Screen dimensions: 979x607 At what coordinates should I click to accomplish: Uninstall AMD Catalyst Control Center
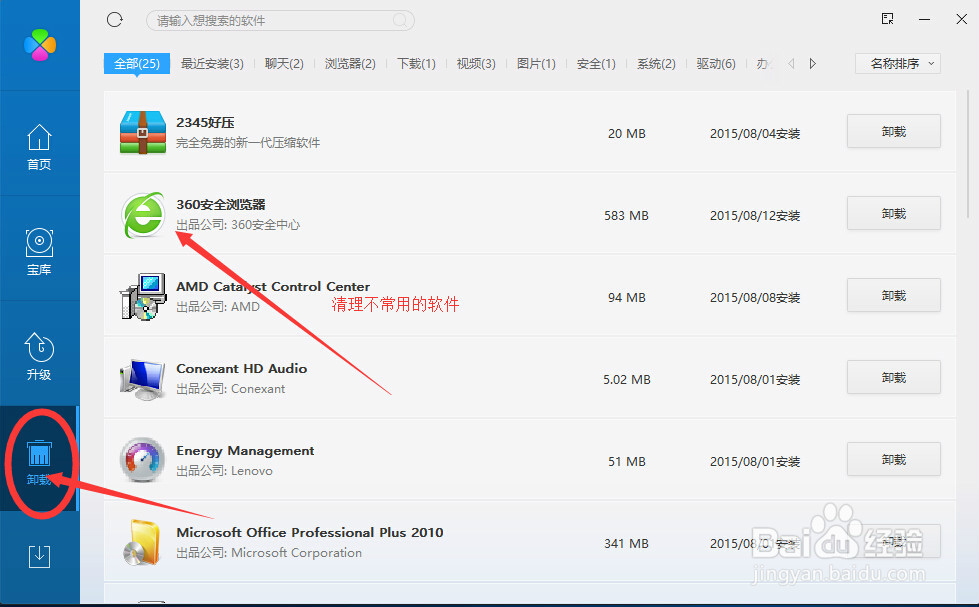point(893,295)
